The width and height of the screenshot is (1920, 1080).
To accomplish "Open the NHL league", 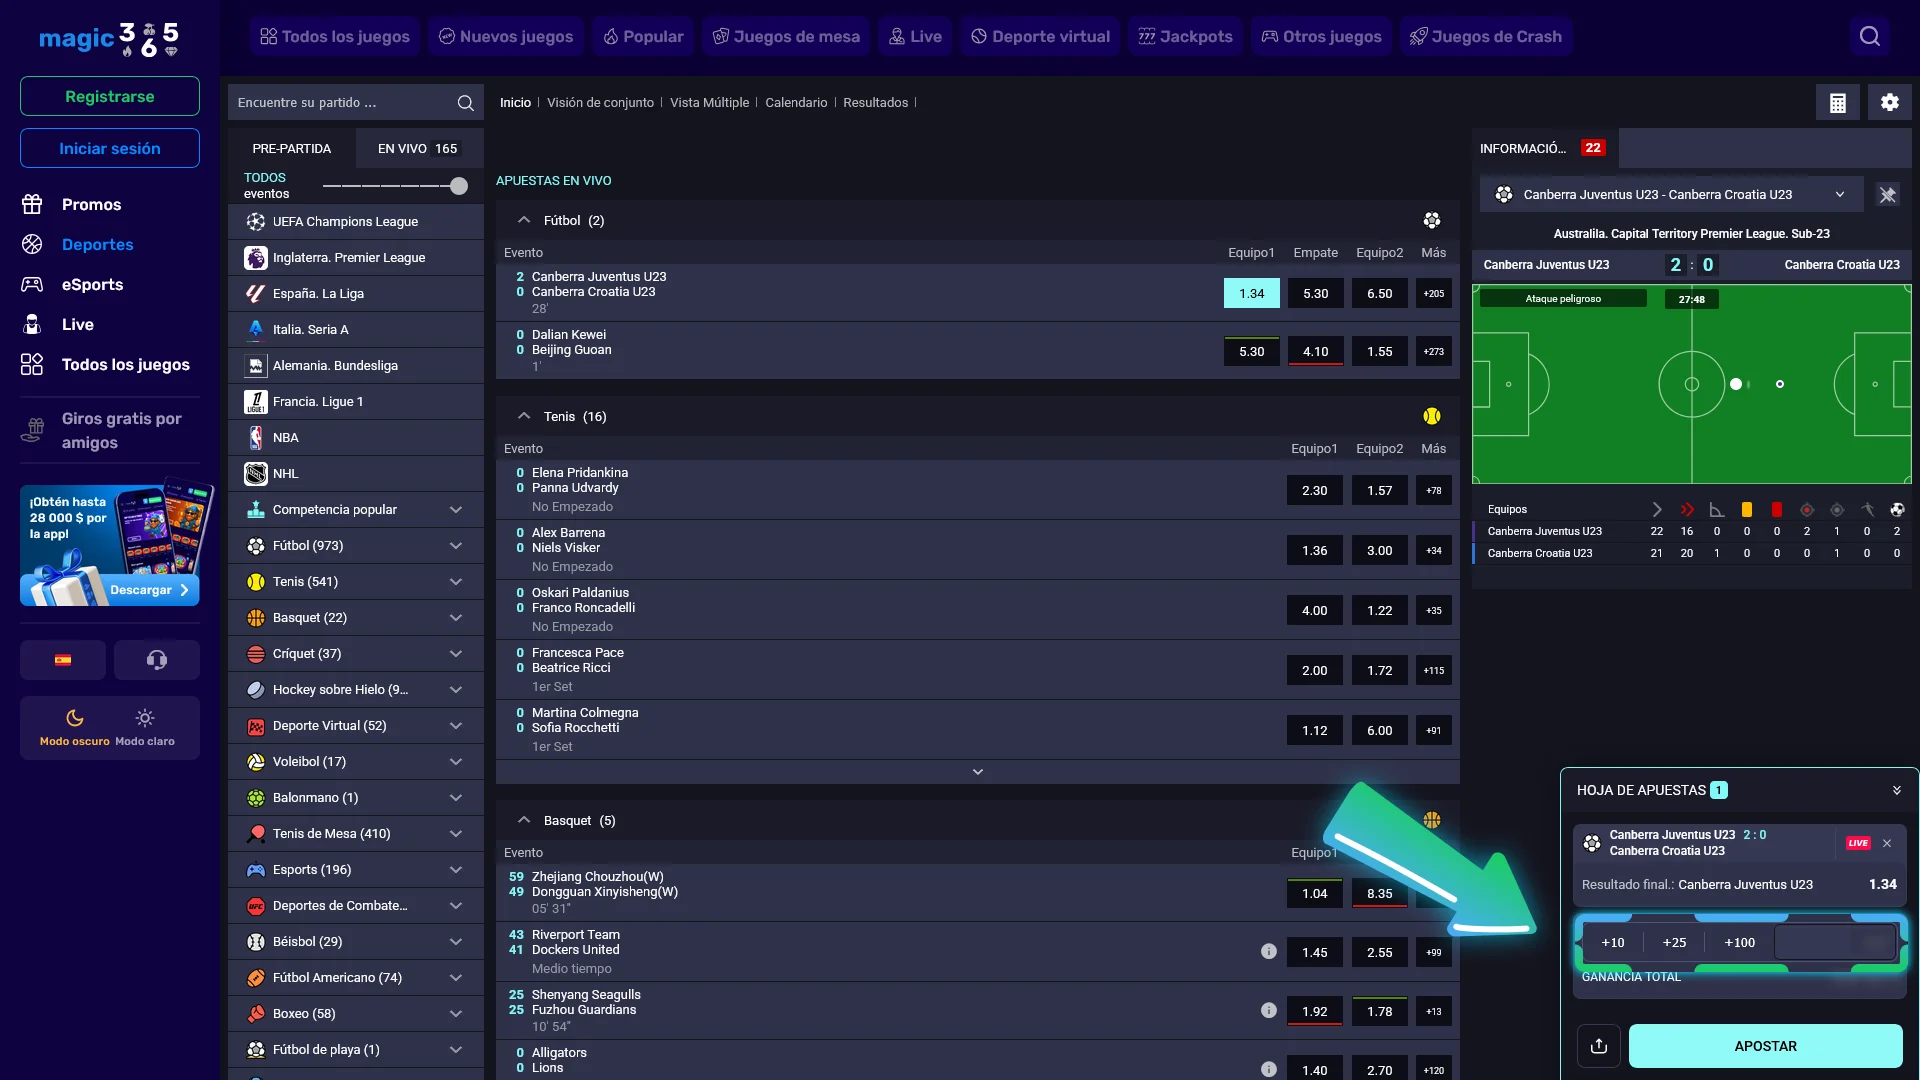I will point(356,474).
